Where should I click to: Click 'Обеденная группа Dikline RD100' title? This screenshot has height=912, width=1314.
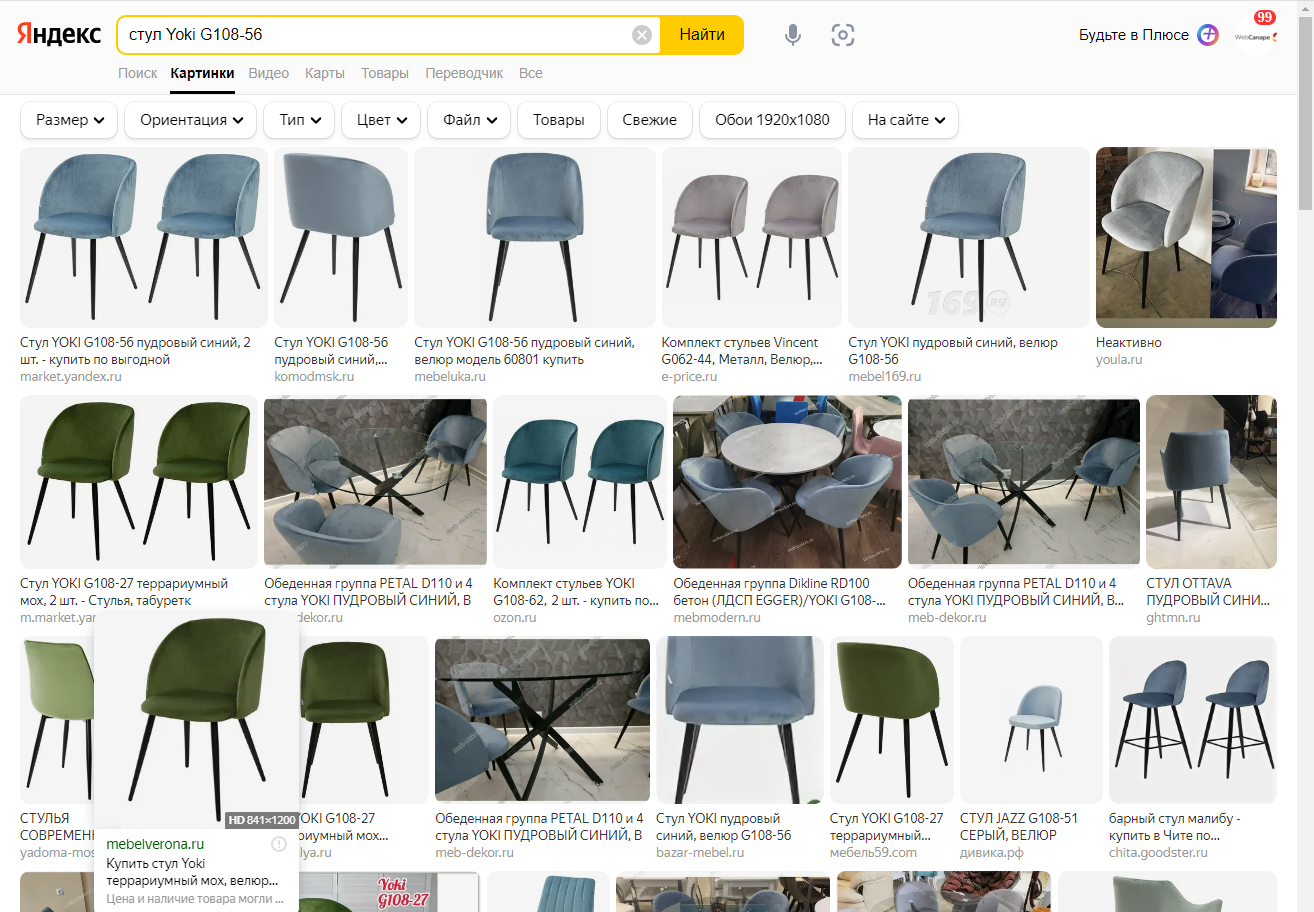pyautogui.click(x=780, y=592)
